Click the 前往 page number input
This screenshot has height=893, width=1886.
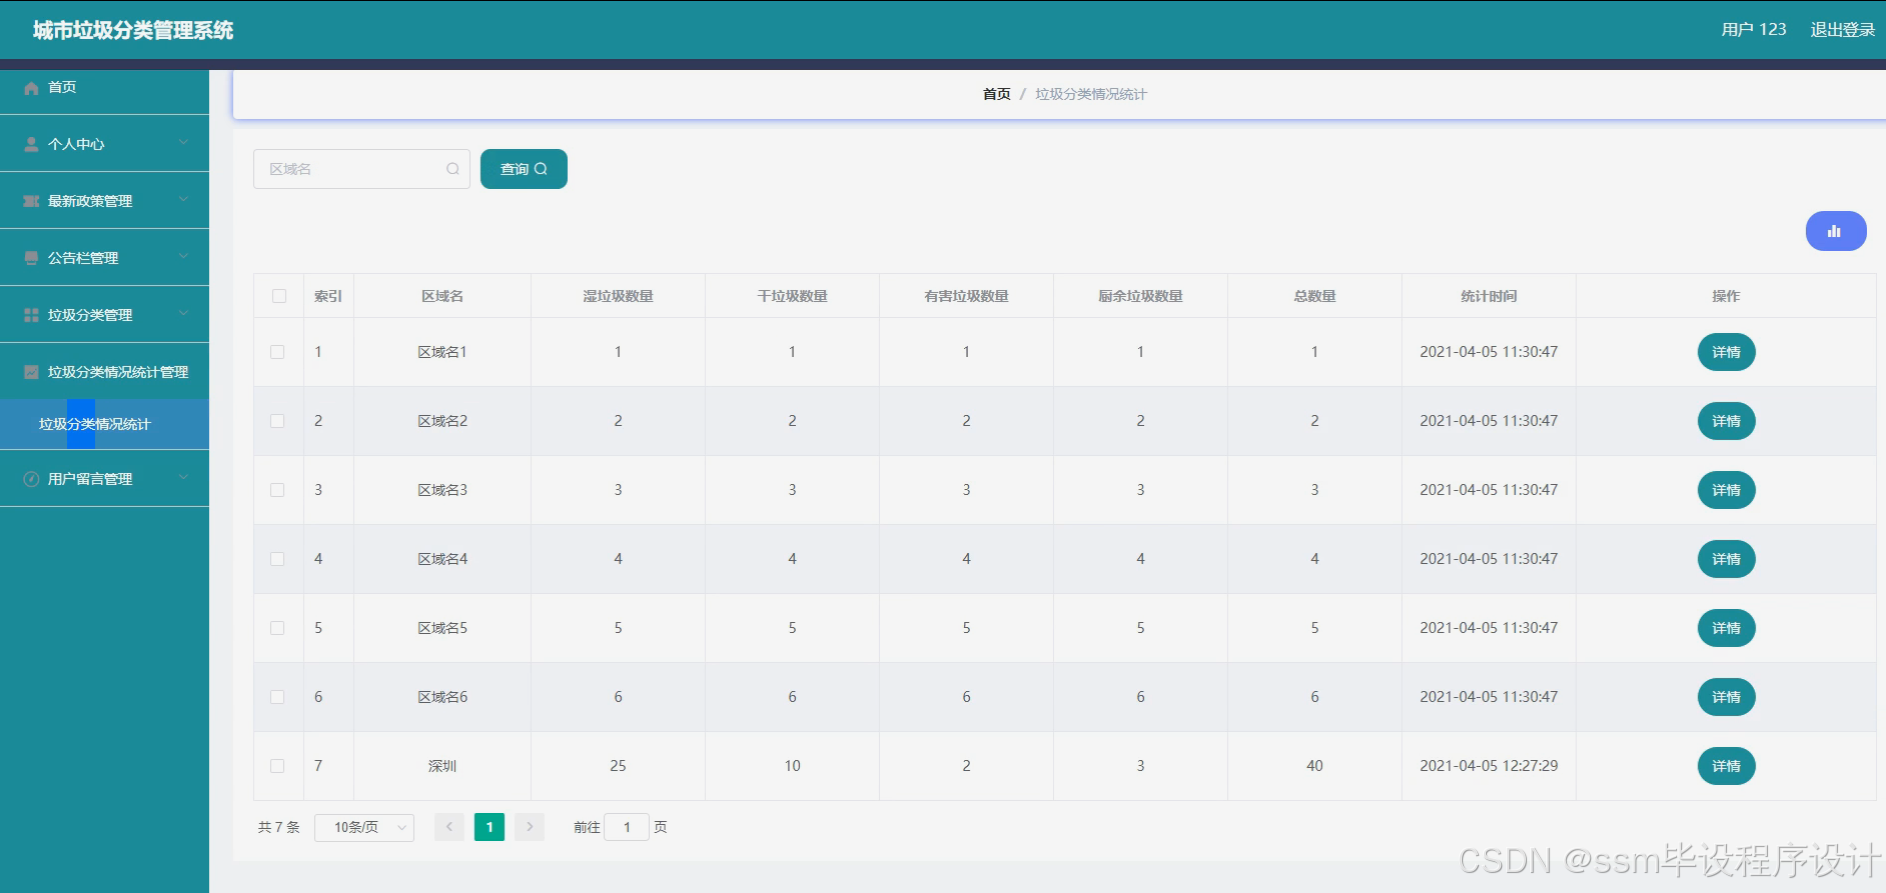(627, 827)
